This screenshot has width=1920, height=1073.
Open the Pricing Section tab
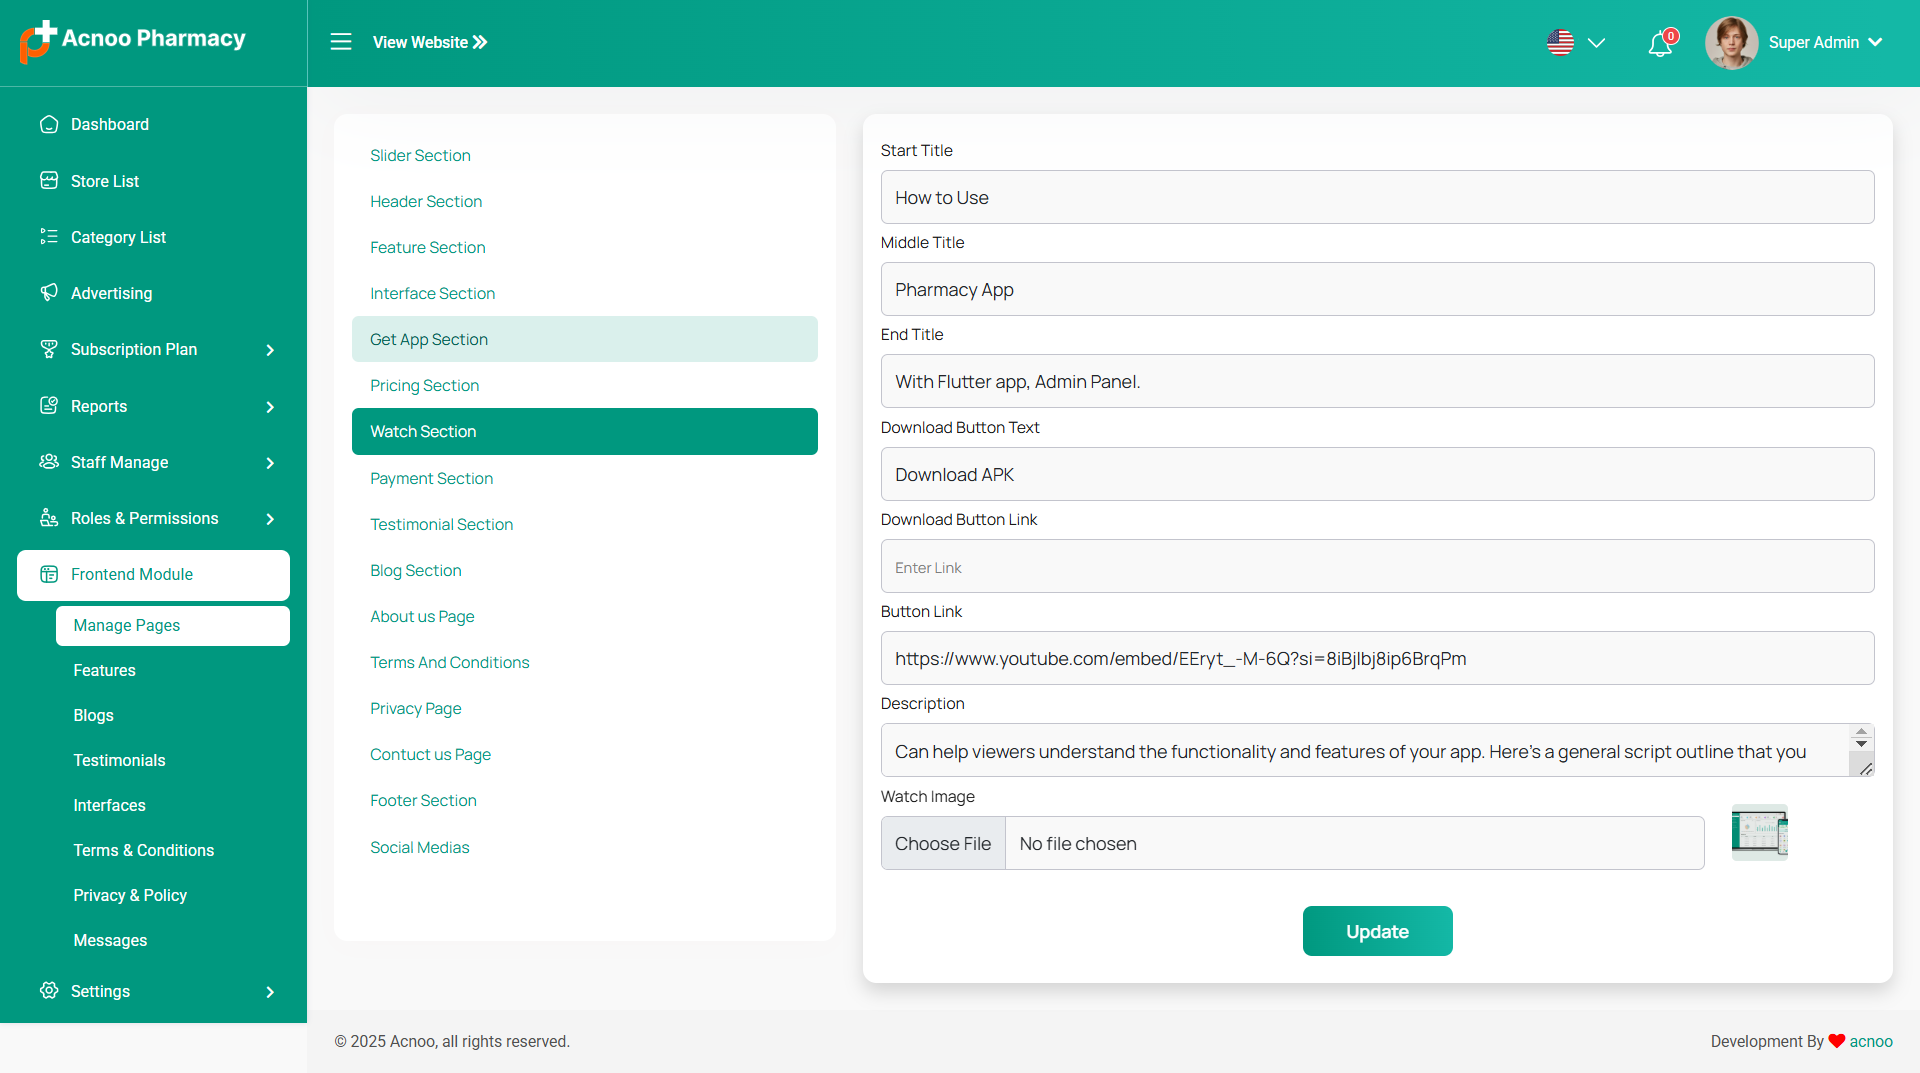[x=424, y=386]
